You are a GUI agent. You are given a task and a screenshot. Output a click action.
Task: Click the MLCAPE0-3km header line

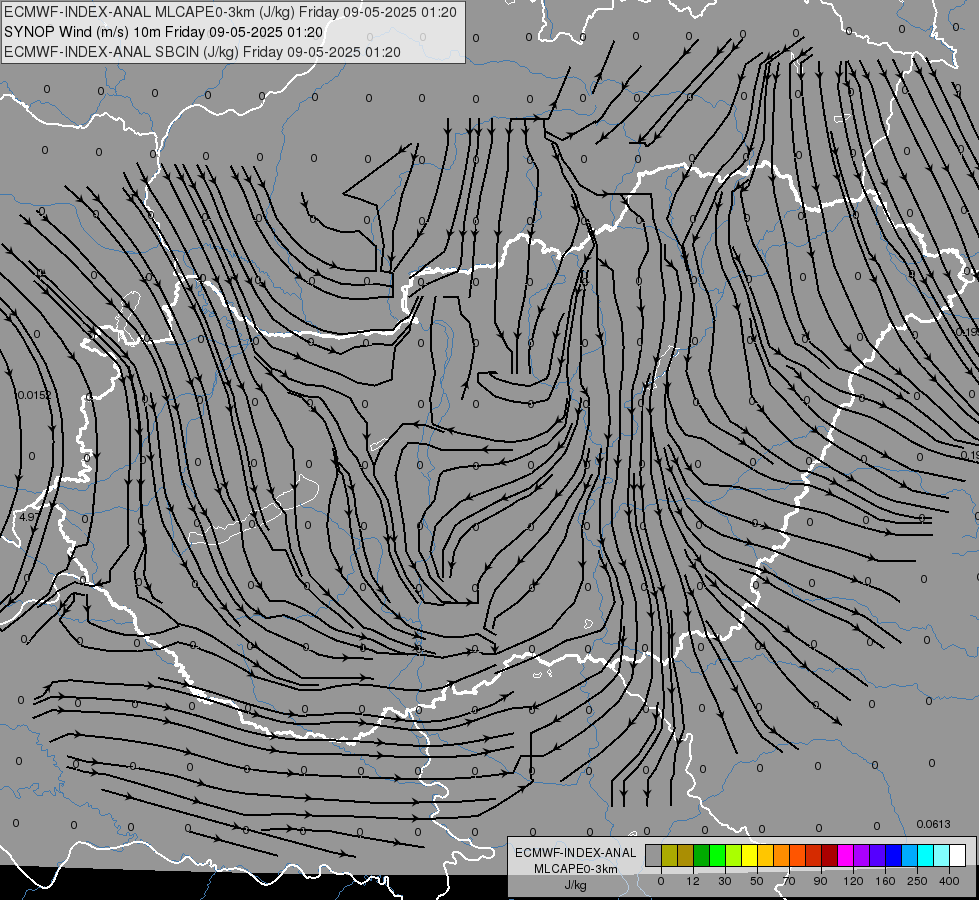(230, 12)
